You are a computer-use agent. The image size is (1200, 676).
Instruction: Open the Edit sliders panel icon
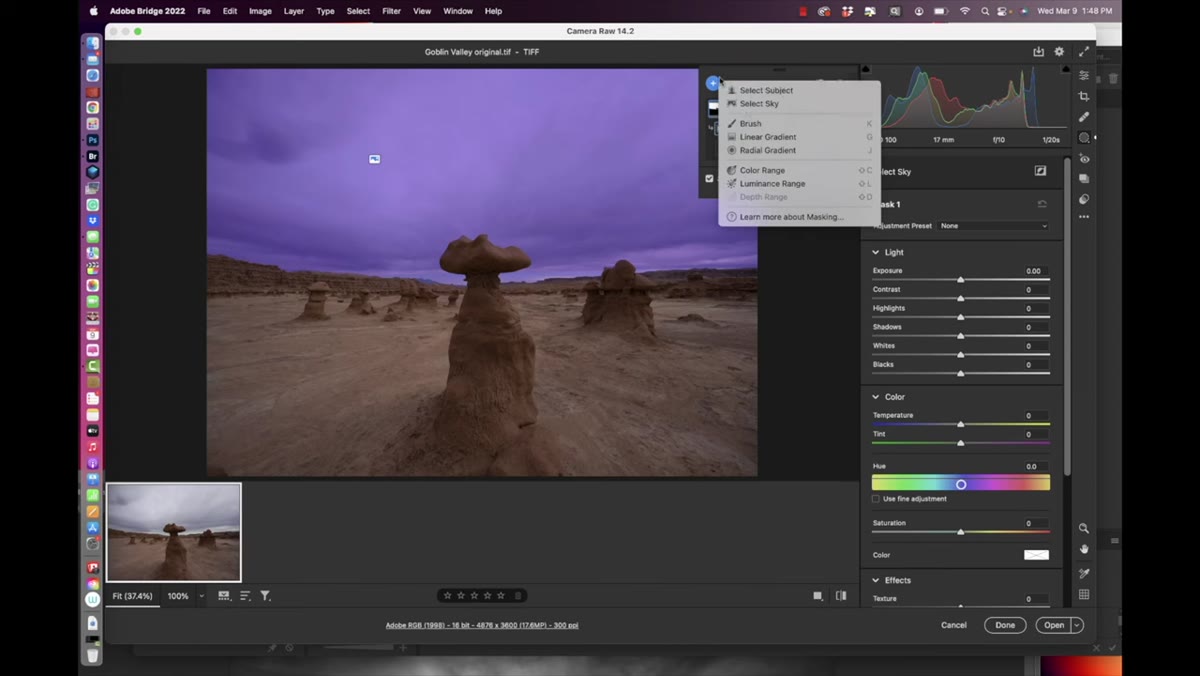[1084, 75]
